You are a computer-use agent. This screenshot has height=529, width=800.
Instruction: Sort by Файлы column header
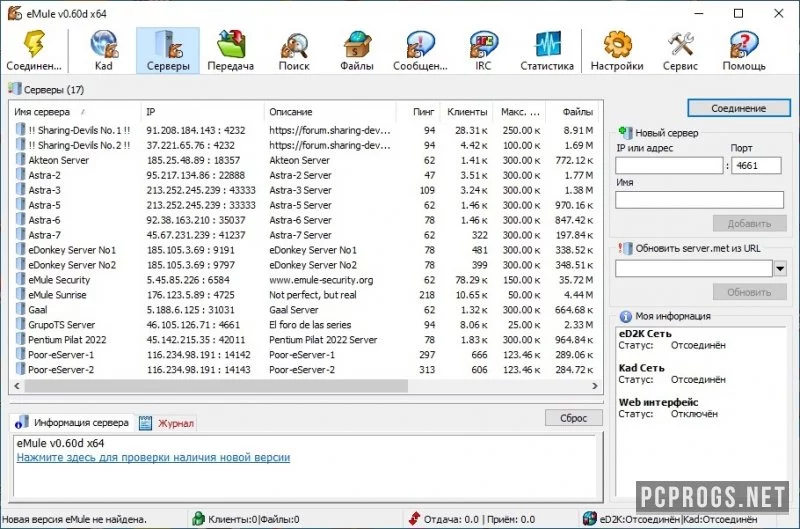(572, 112)
